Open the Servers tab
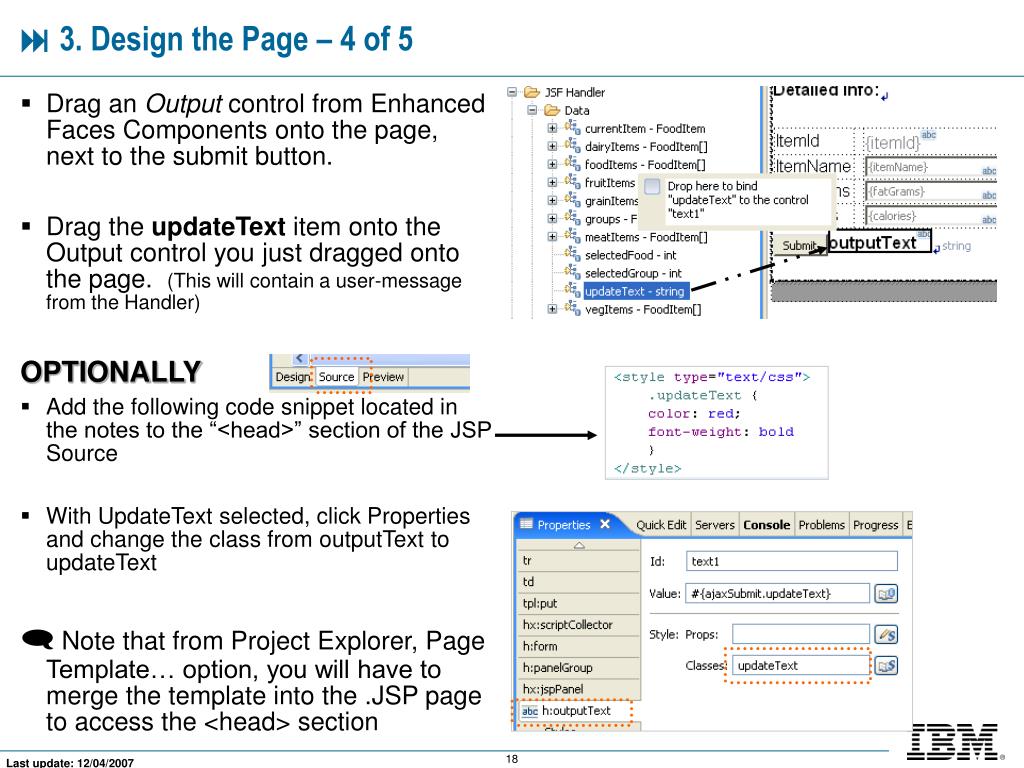 point(714,525)
